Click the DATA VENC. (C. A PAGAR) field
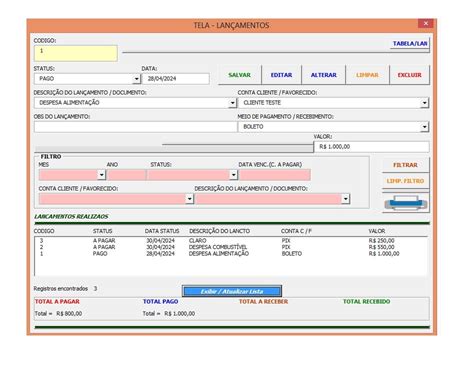474x368 pixels. click(275, 175)
